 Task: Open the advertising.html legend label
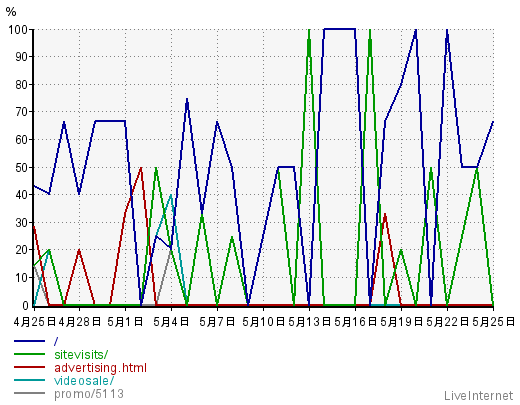click(x=100, y=368)
